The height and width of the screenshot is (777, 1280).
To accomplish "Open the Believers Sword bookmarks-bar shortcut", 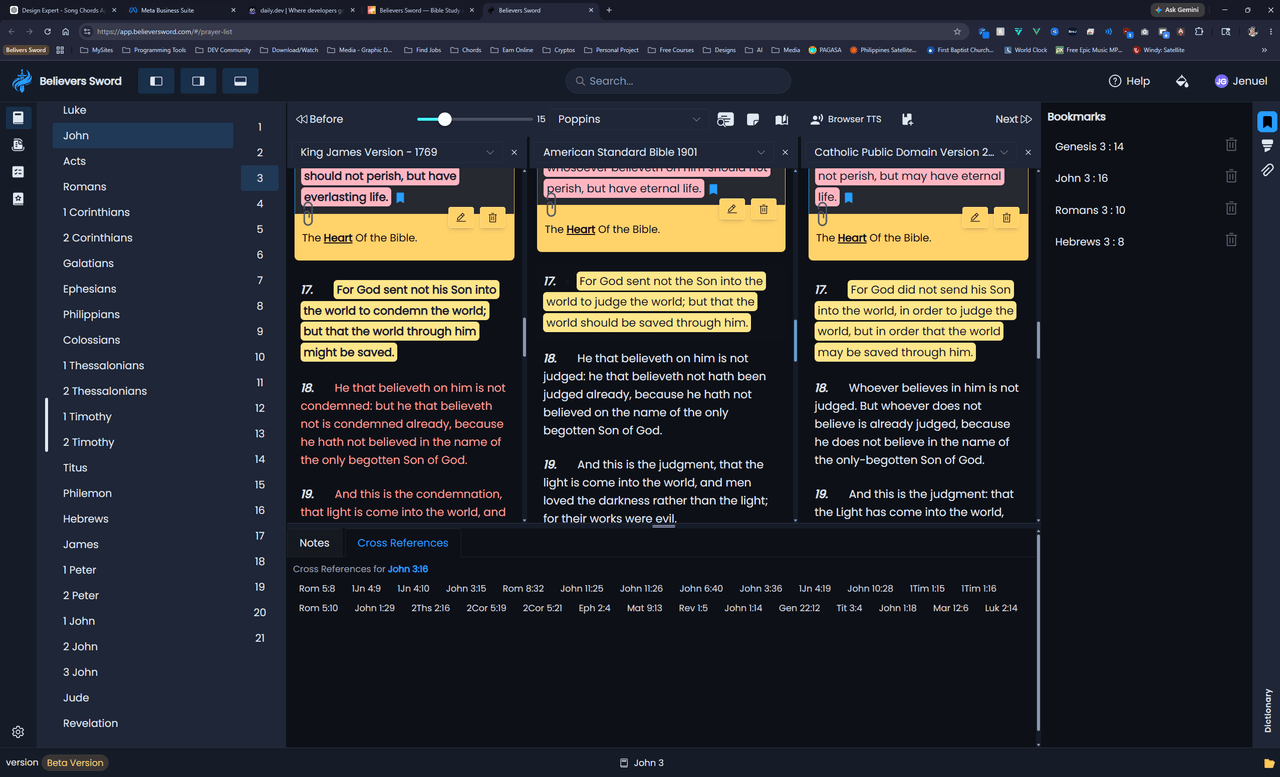I will click(25, 49).
